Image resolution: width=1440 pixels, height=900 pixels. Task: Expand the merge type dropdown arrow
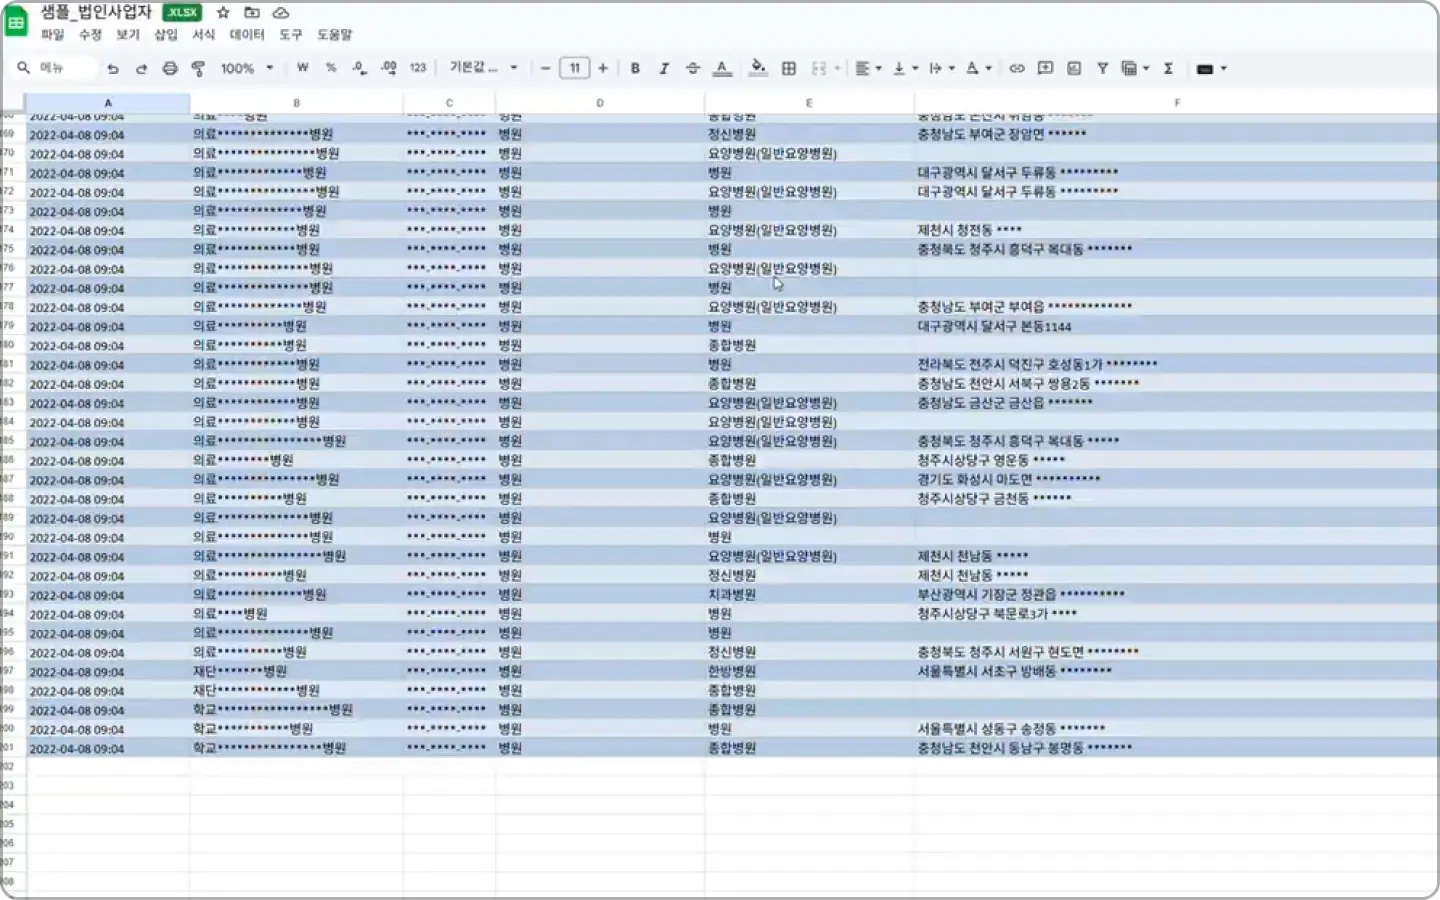pyautogui.click(x=837, y=68)
